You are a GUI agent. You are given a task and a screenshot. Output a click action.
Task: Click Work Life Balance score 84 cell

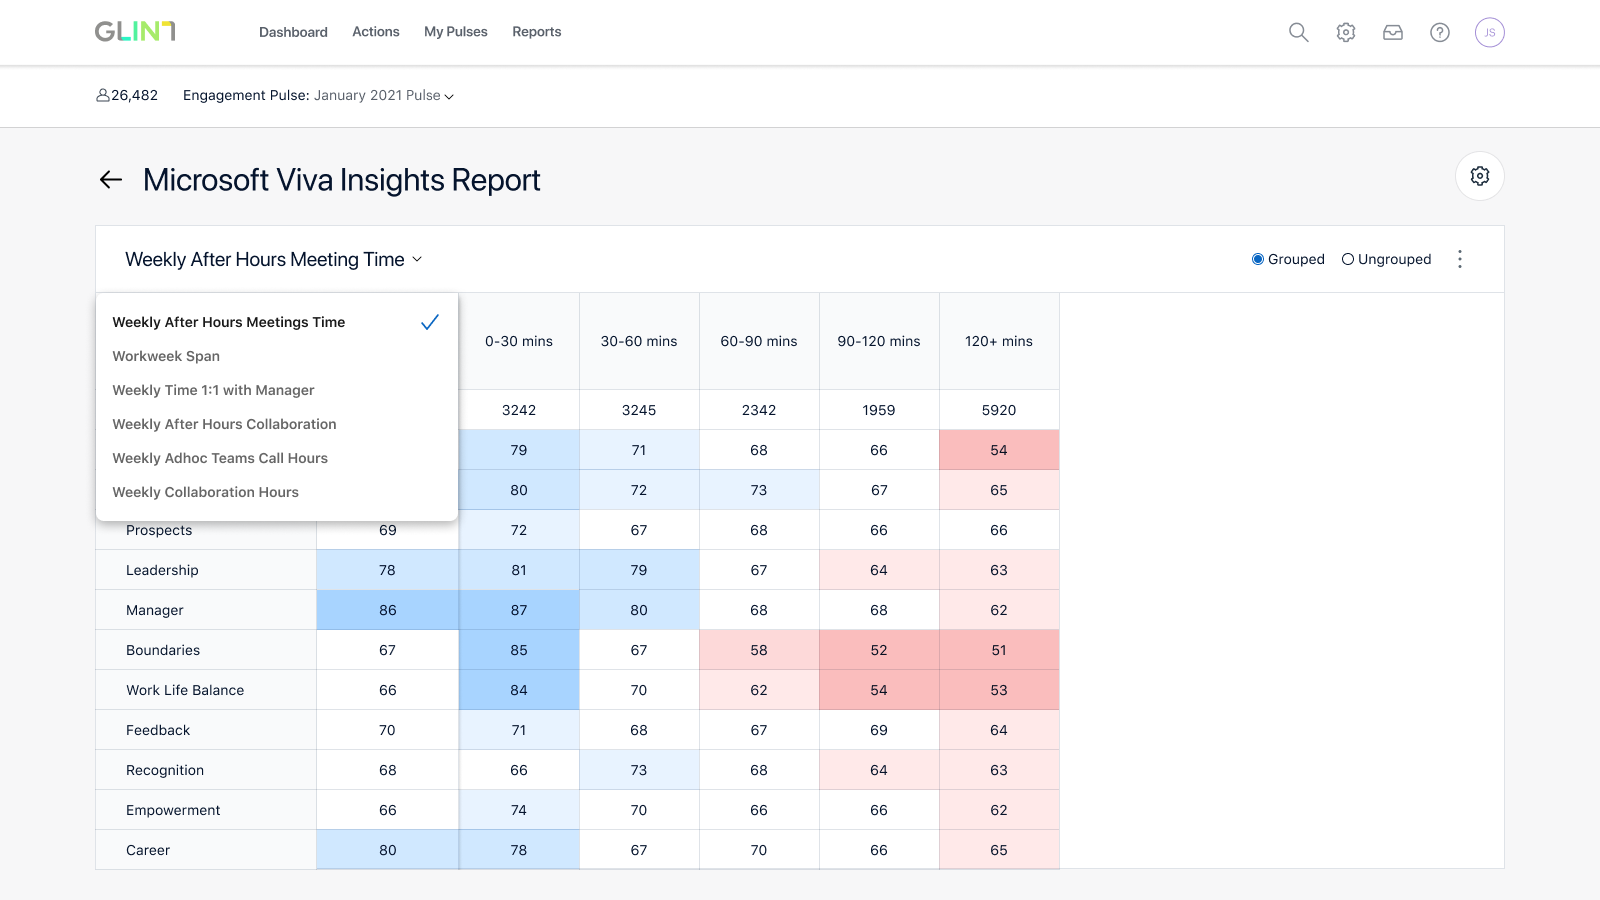519,690
